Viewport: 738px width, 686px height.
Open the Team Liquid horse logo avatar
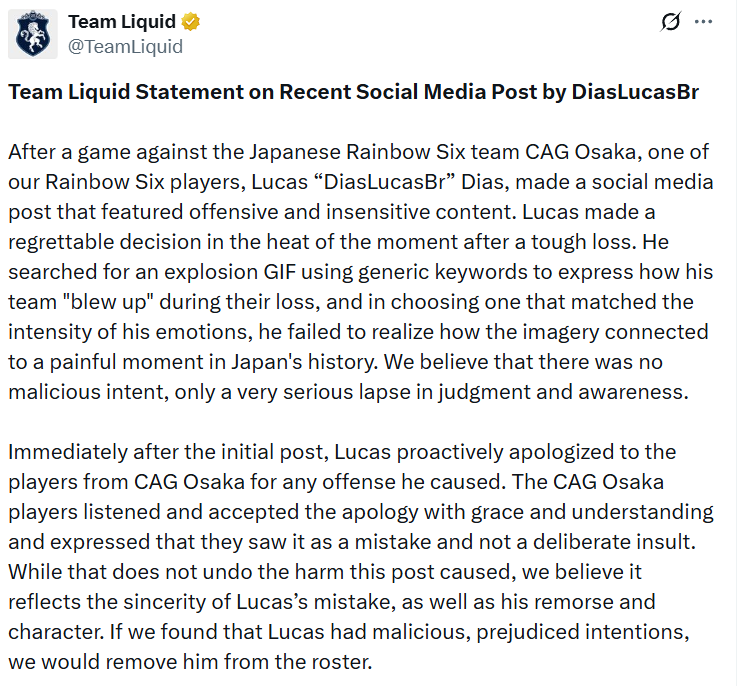tap(33, 34)
